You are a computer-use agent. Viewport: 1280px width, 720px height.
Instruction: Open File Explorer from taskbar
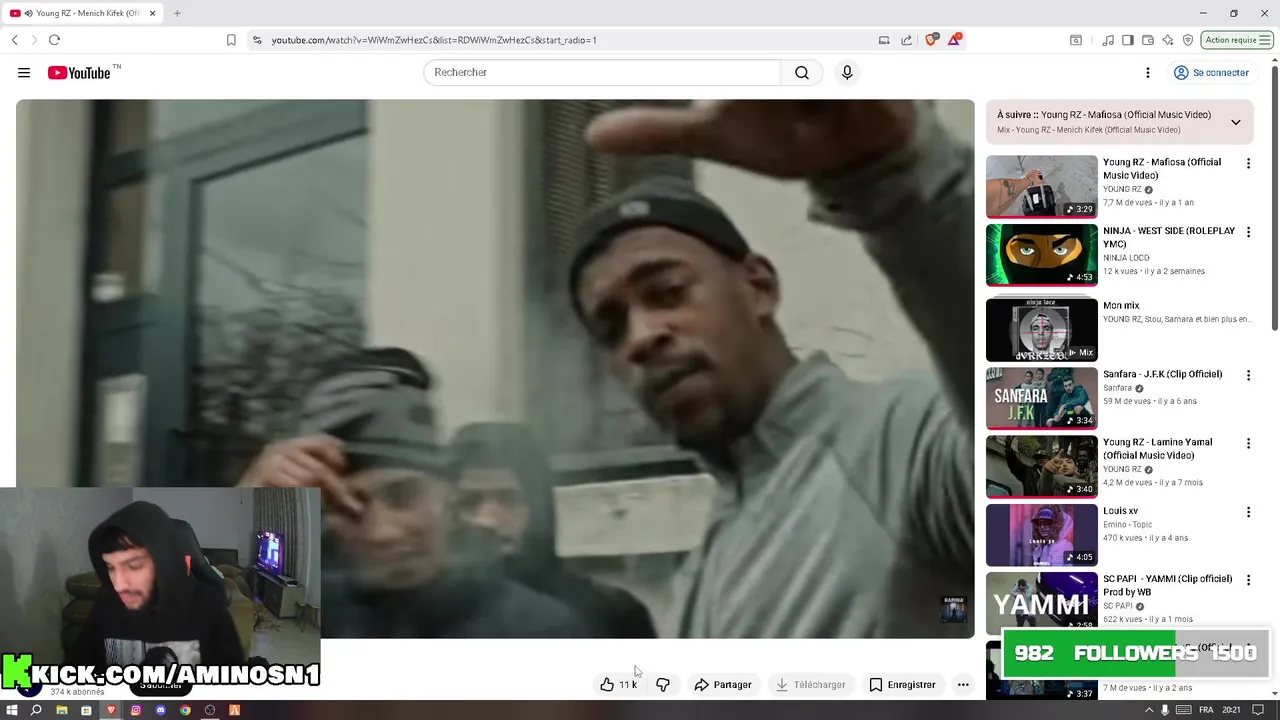(61, 710)
